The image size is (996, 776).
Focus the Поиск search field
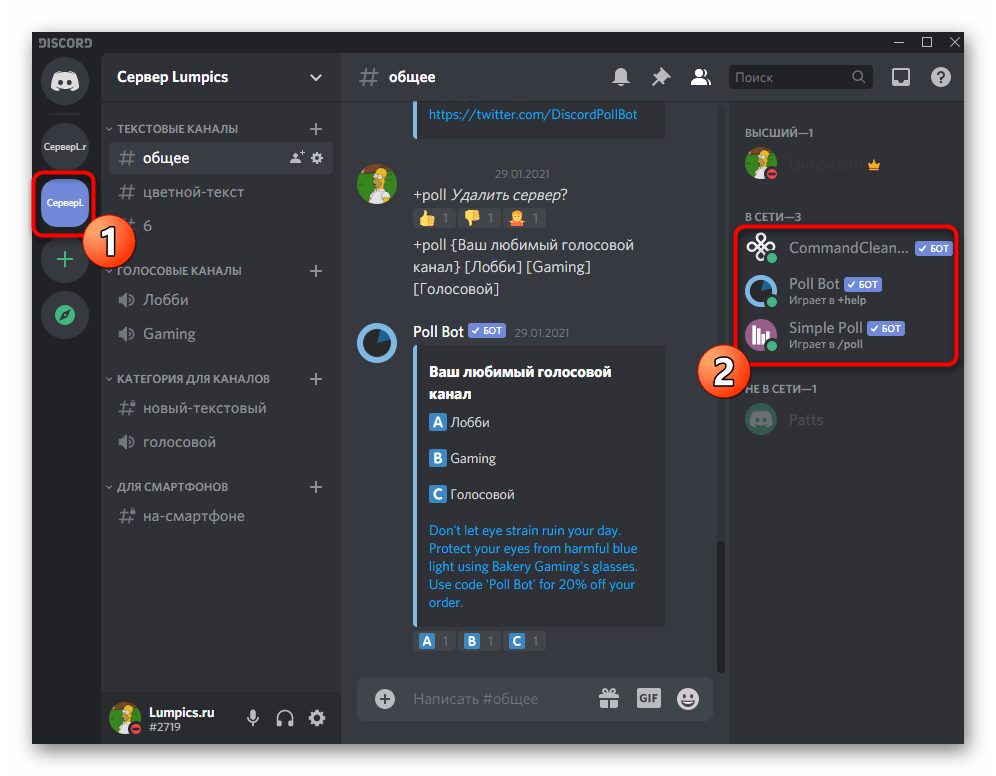click(x=800, y=77)
